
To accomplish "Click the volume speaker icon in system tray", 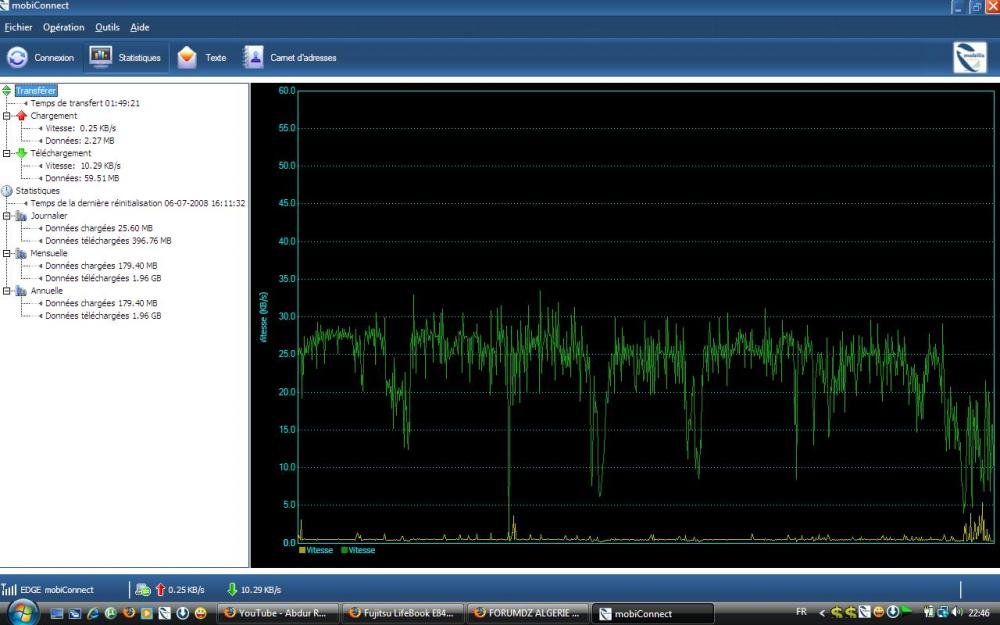I will click(x=957, y=612).
